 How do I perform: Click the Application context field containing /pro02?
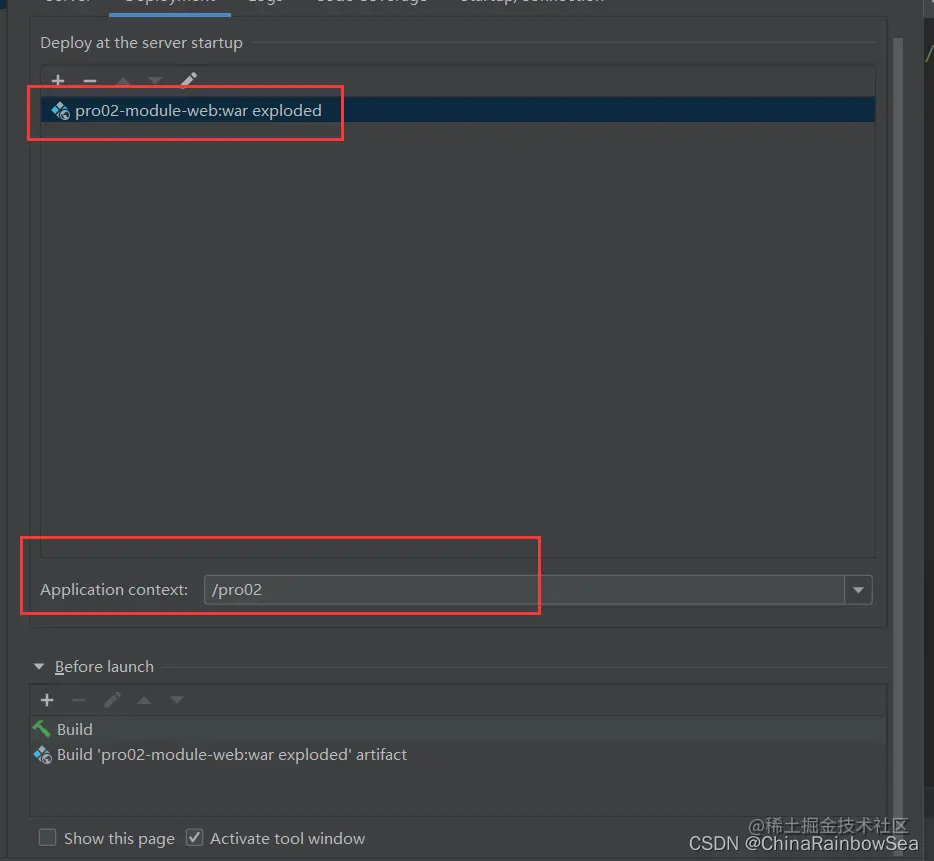524,589
